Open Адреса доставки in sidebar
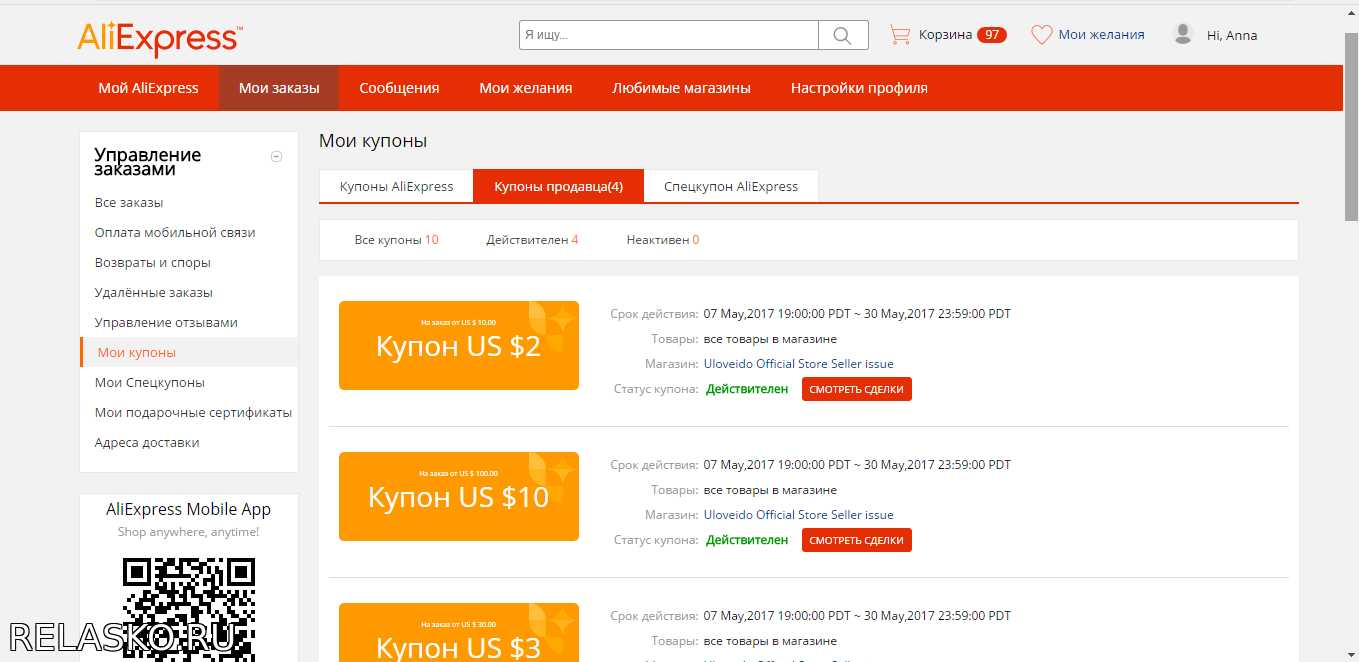The height and width of the screenshot is (662, 1359). (x=147, y=443)
